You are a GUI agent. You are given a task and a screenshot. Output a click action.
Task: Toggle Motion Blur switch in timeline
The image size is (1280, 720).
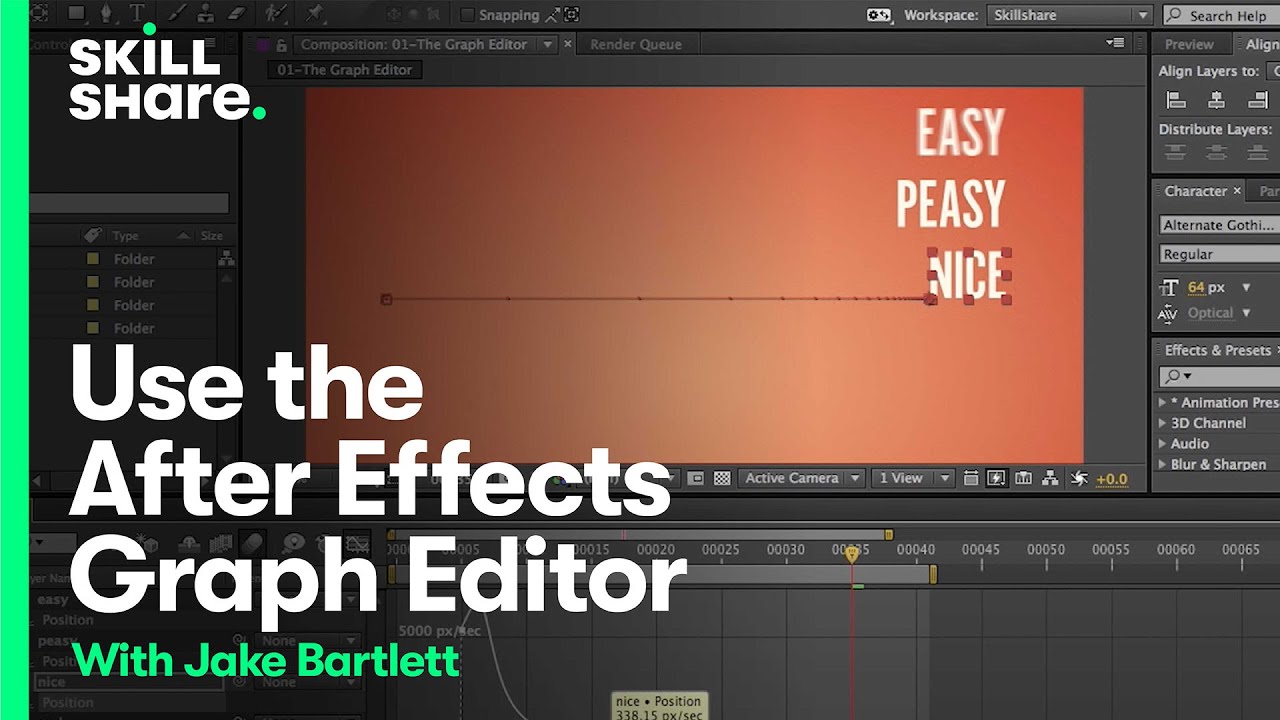[x=254, y=542]
